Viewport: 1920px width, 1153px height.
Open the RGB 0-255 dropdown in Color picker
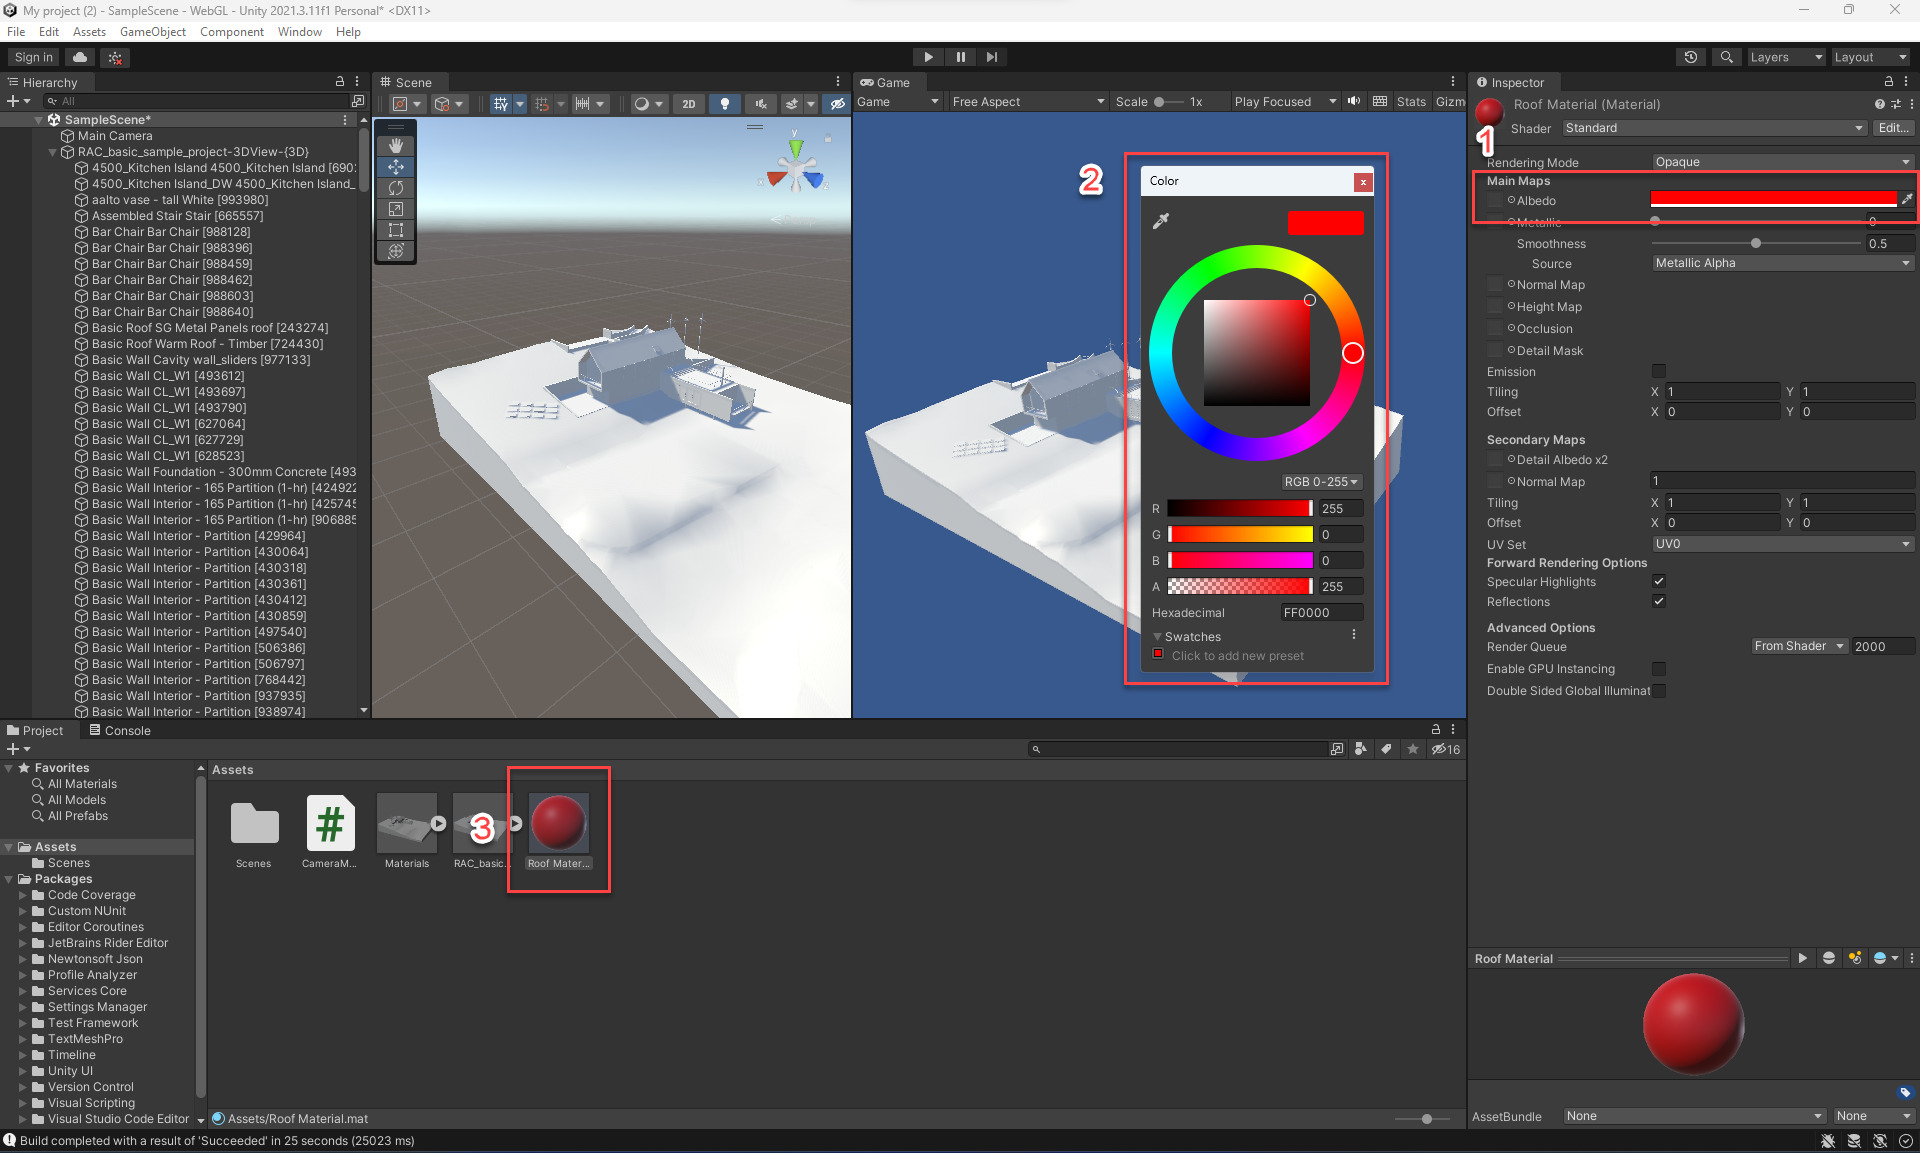1321,481
